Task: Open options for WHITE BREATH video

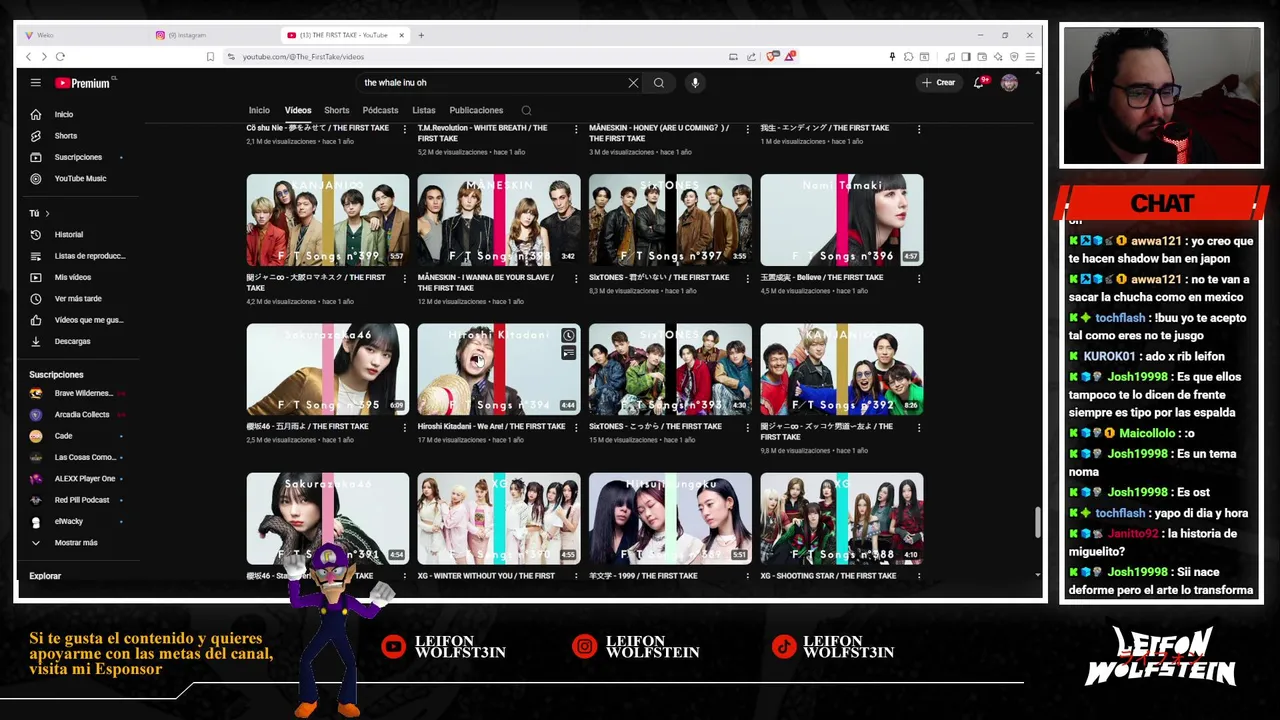Action: tap(575, 129)
